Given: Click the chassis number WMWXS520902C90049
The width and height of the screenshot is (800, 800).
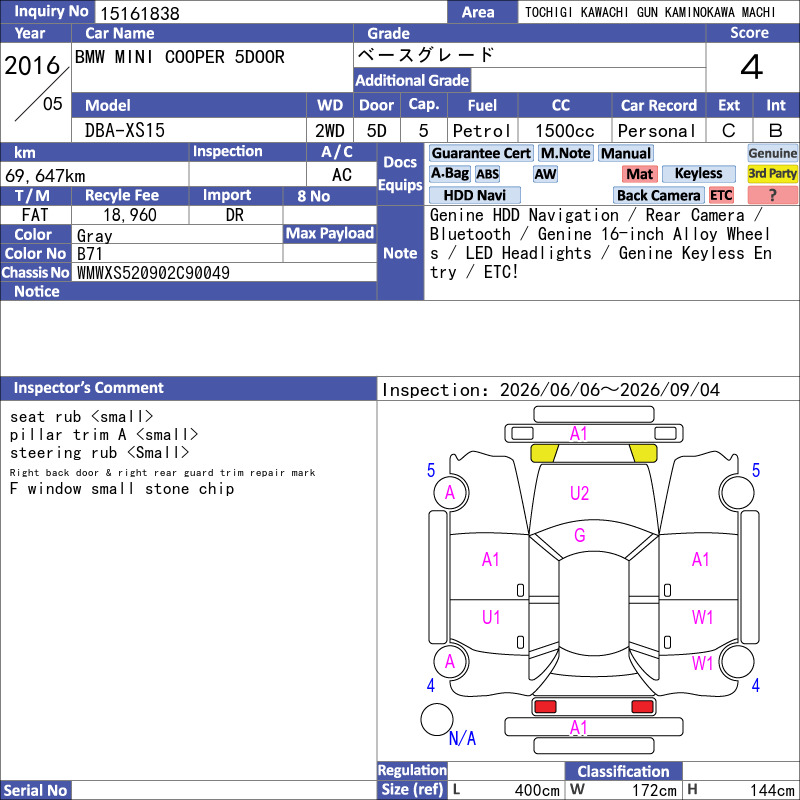Looking at the screenshot, I should click(153, 273).
